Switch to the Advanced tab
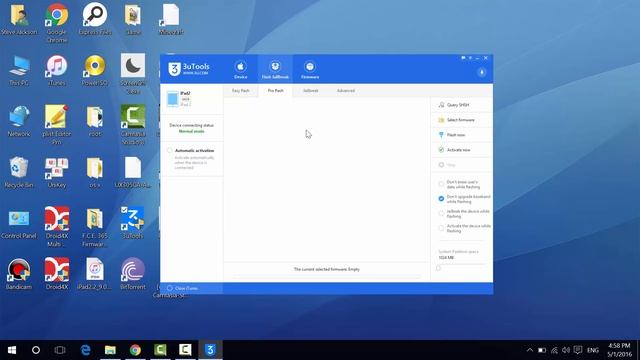This screenshot has height=360, width=640. tap(346, 91)
